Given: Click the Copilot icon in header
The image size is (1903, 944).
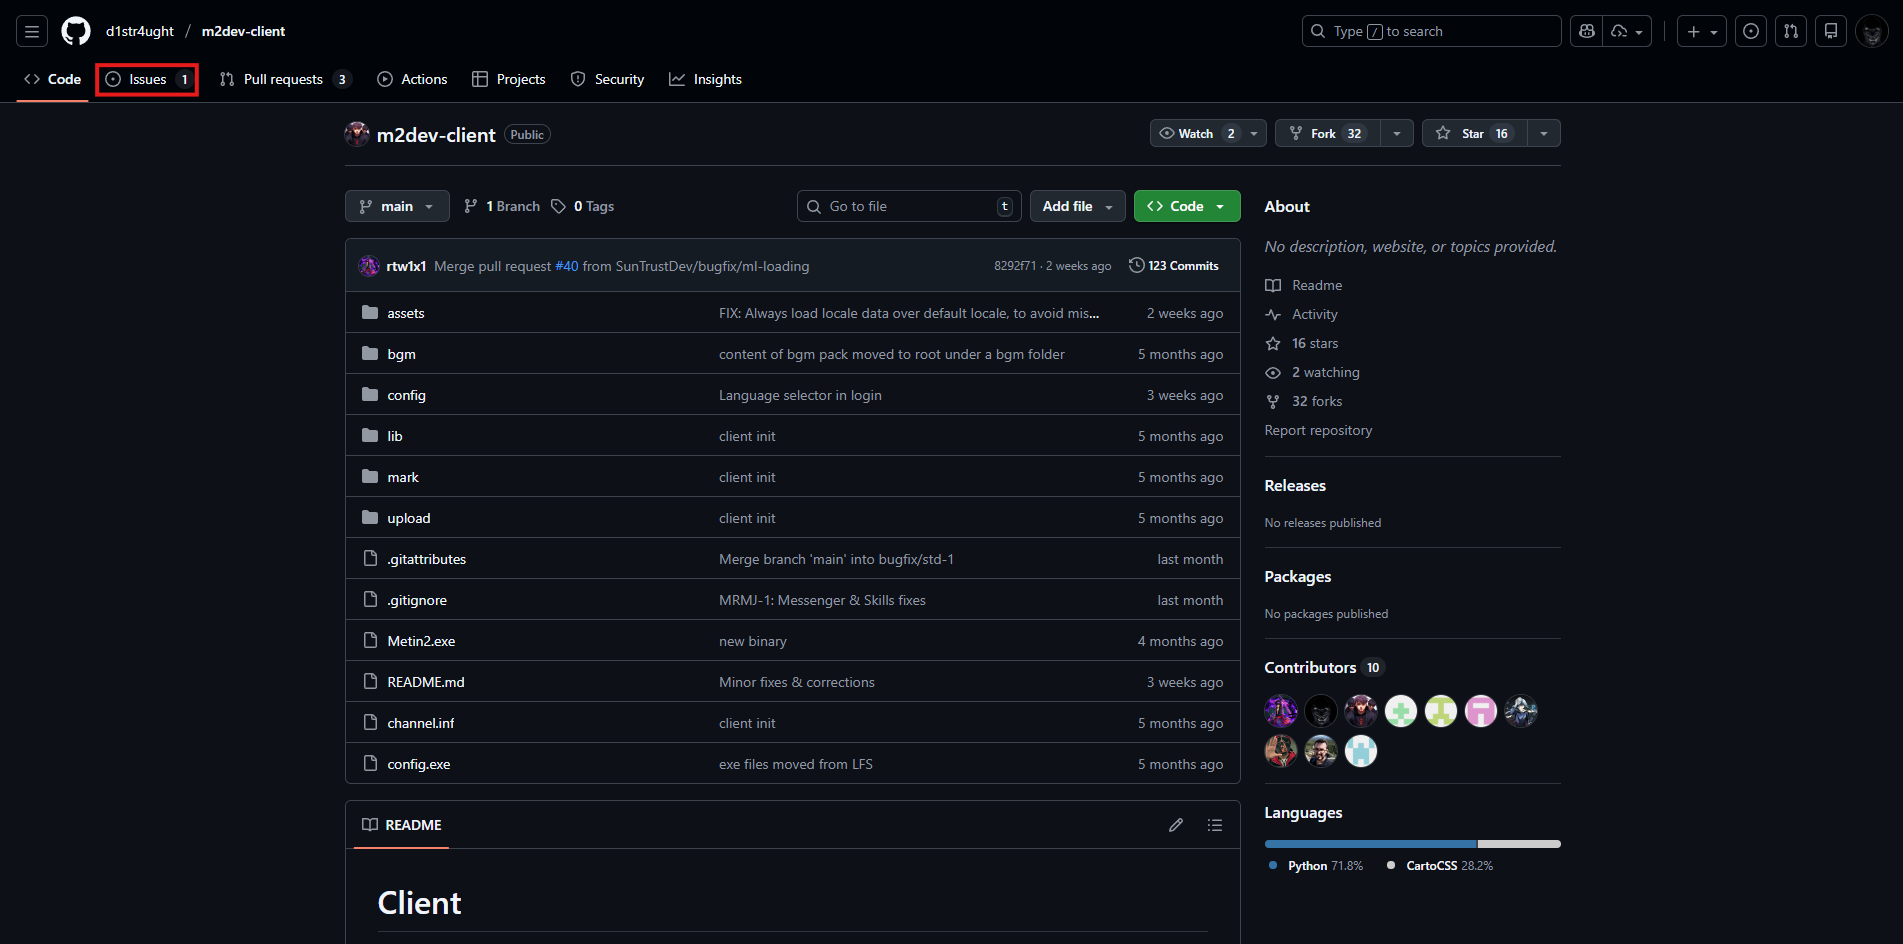Looking at the screenshot, I should click(x=1586, y=31).
